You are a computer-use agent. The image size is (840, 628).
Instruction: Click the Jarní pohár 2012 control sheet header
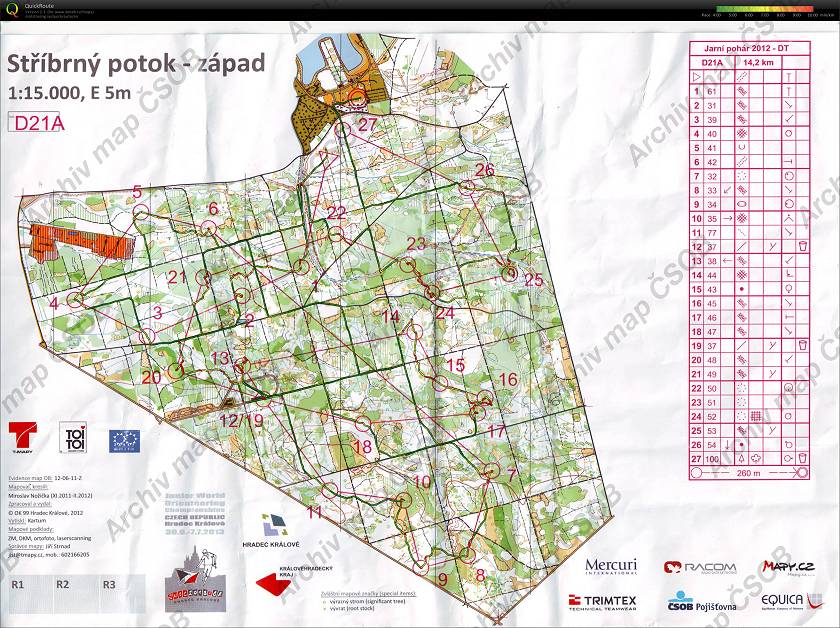759,47
